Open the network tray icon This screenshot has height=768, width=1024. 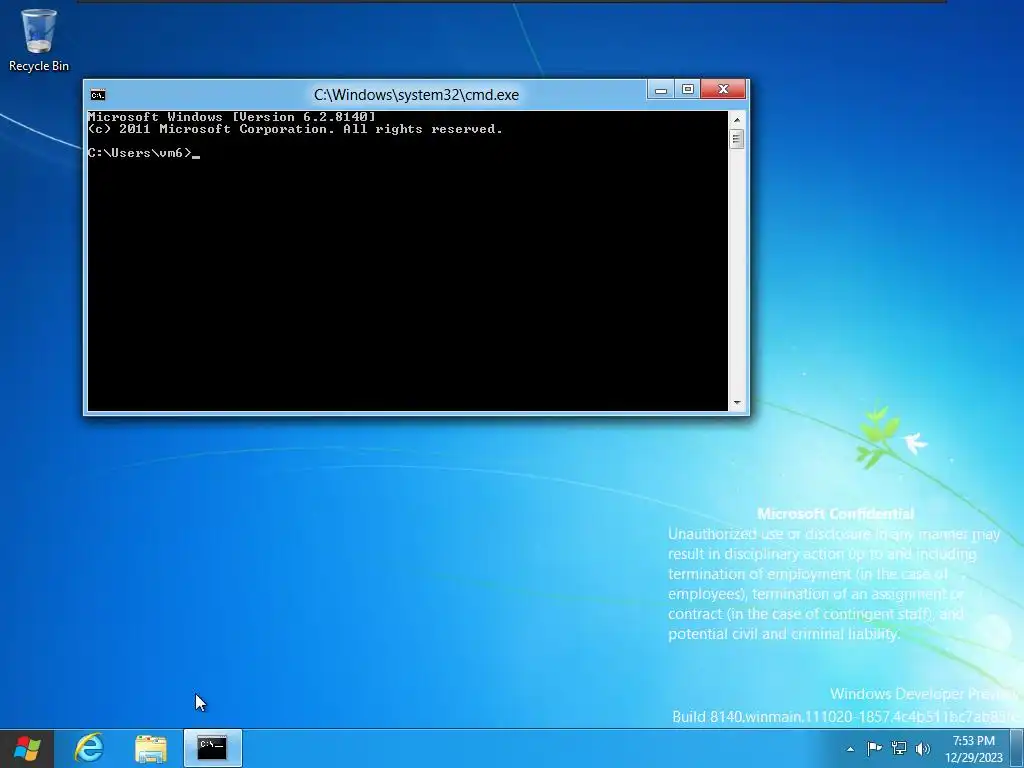coord(899,748)
